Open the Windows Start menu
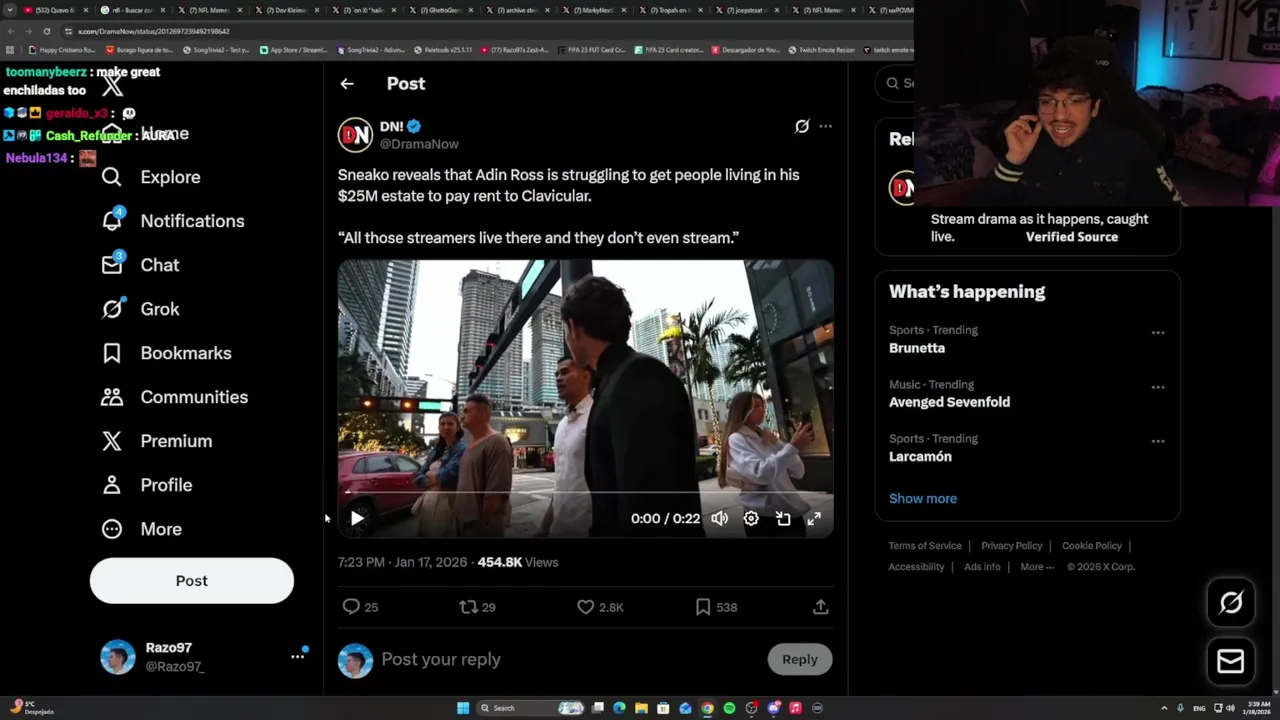Viewport: 1280px width, 720px height. coord(463,708)
